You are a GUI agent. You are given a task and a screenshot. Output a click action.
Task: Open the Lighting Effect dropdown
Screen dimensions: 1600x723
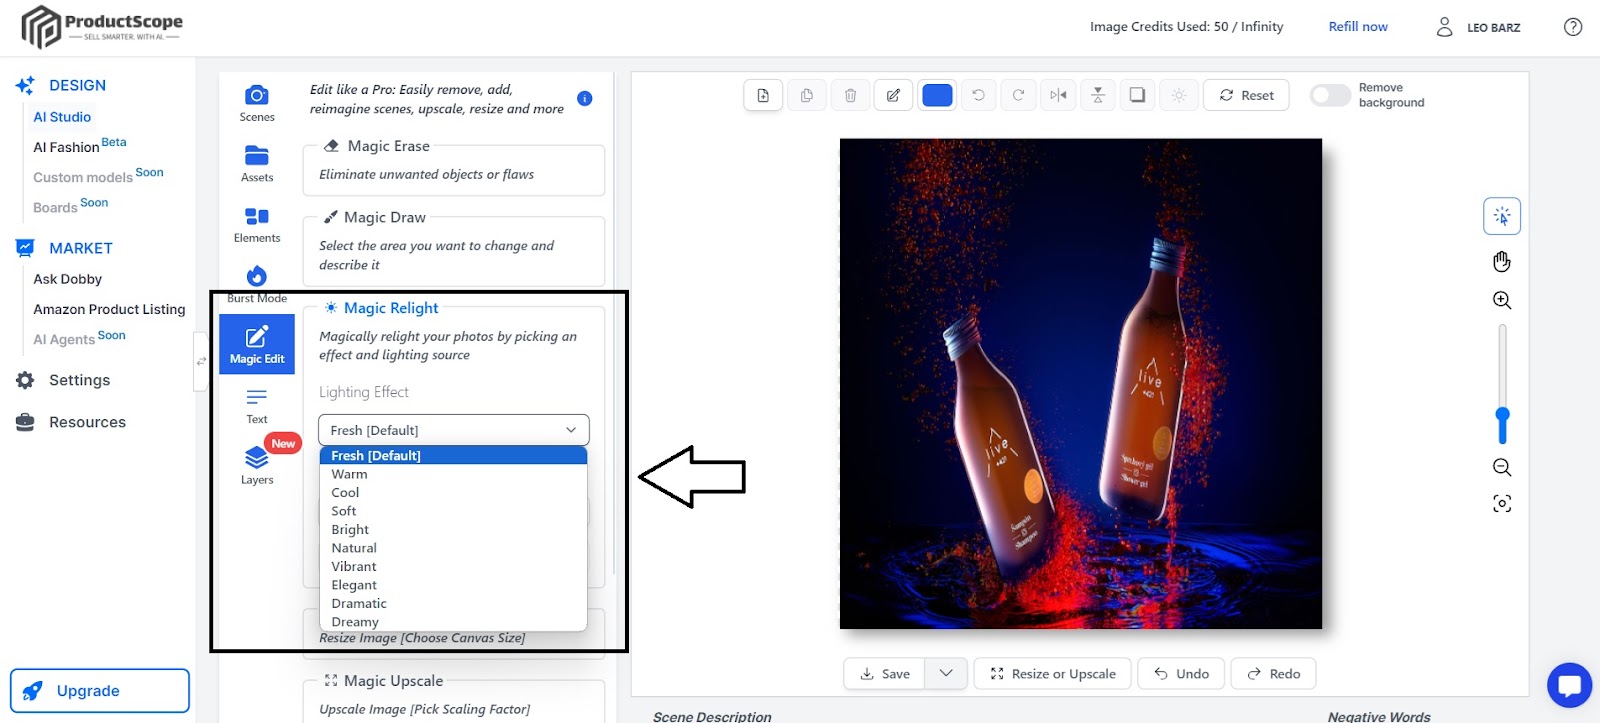click(454, 430)
